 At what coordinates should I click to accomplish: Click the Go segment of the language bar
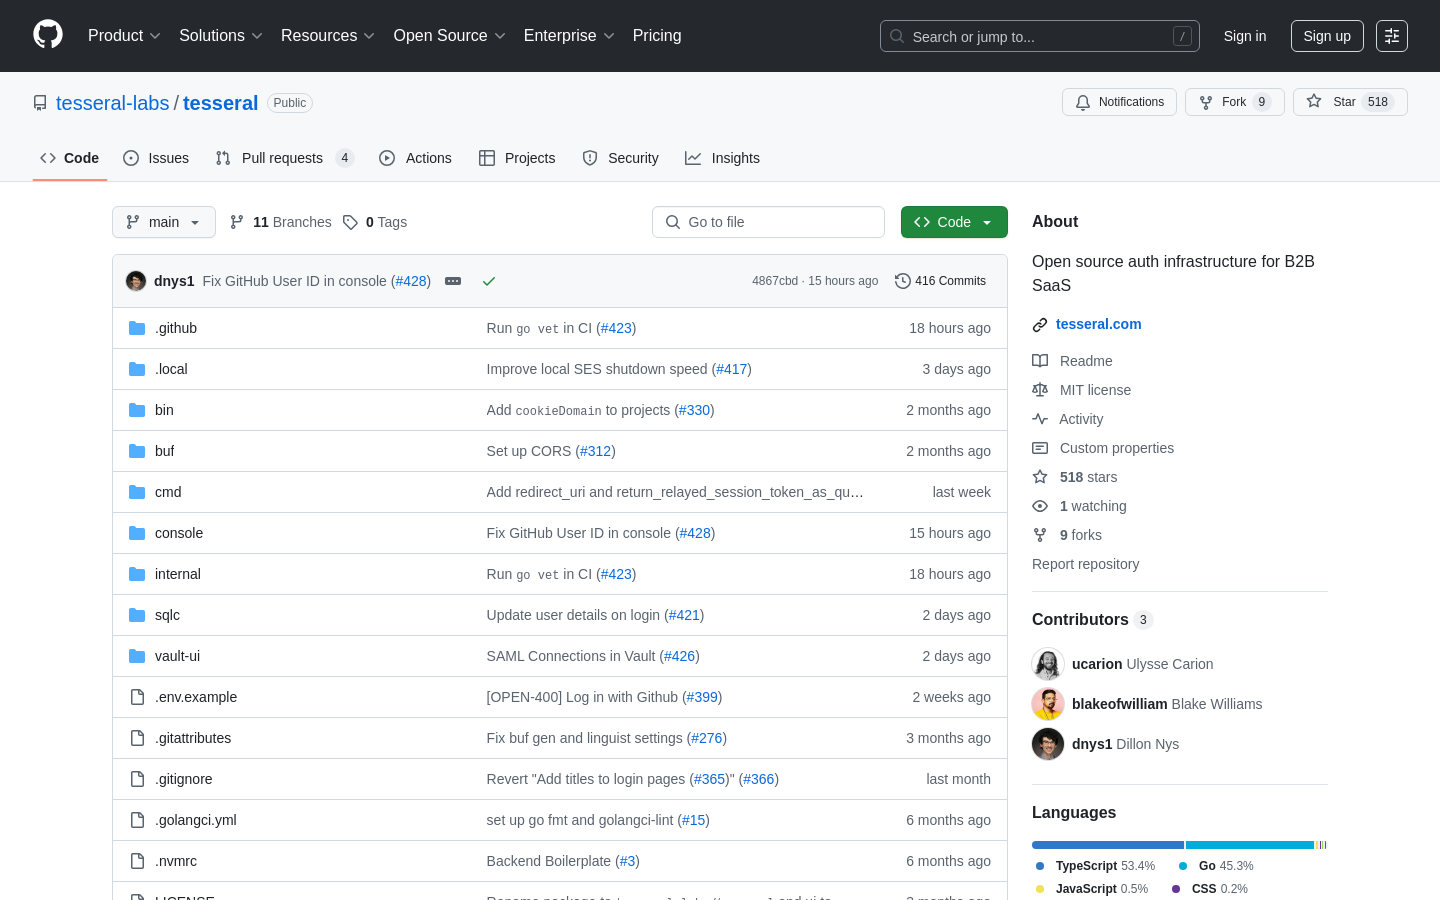click(1250, 845)
